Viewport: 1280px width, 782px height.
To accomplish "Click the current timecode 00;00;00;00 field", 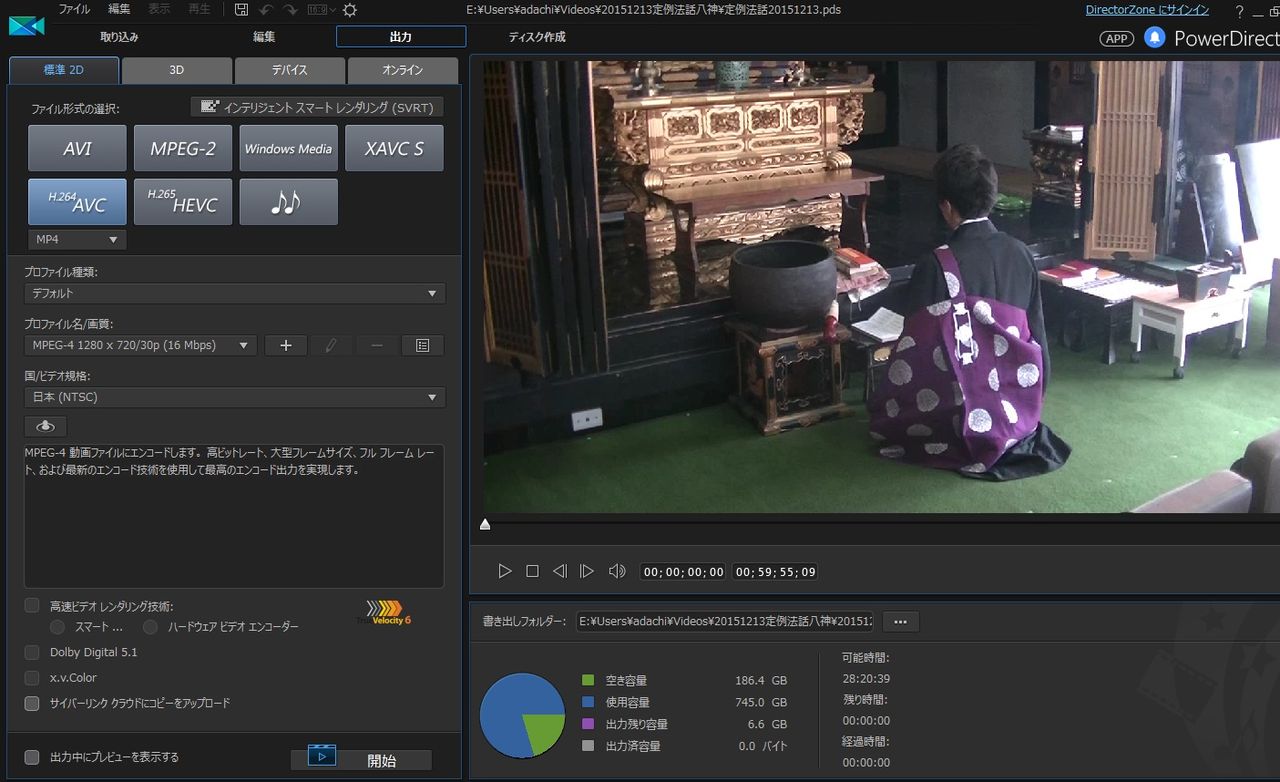I will click(684, 572).
